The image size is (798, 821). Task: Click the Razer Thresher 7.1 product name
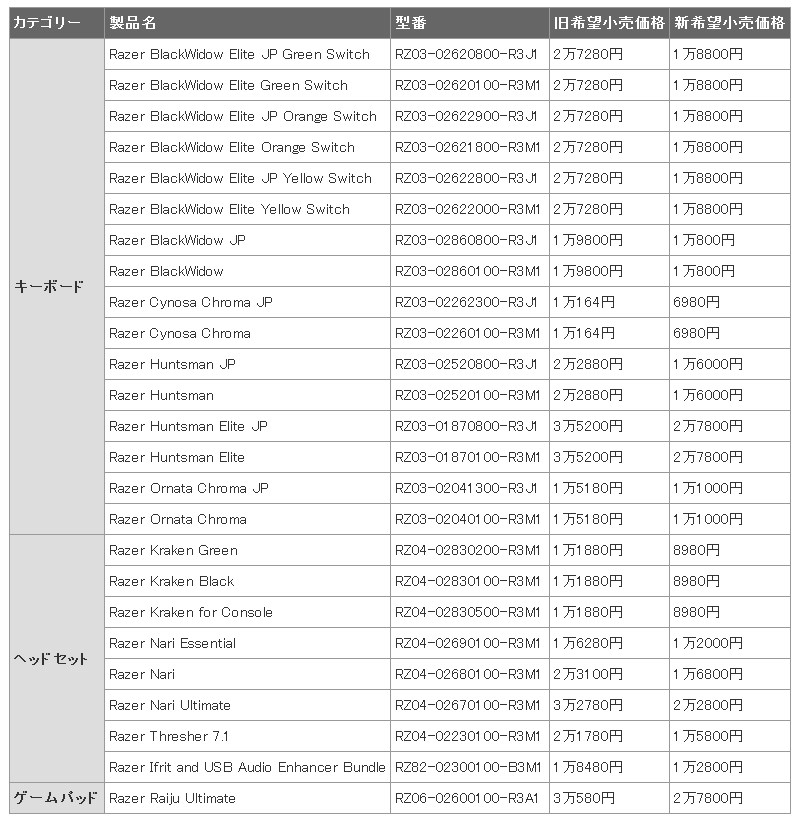[x=169, y=736]
